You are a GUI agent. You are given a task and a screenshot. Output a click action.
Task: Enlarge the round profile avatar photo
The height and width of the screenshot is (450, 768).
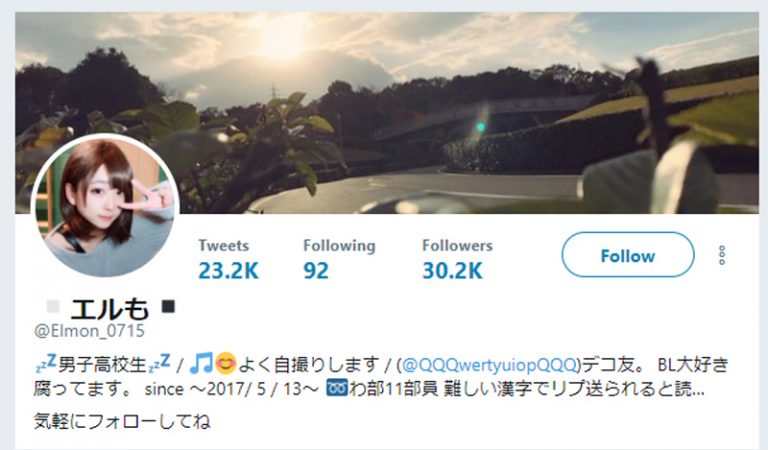click(x=105, y=207)
